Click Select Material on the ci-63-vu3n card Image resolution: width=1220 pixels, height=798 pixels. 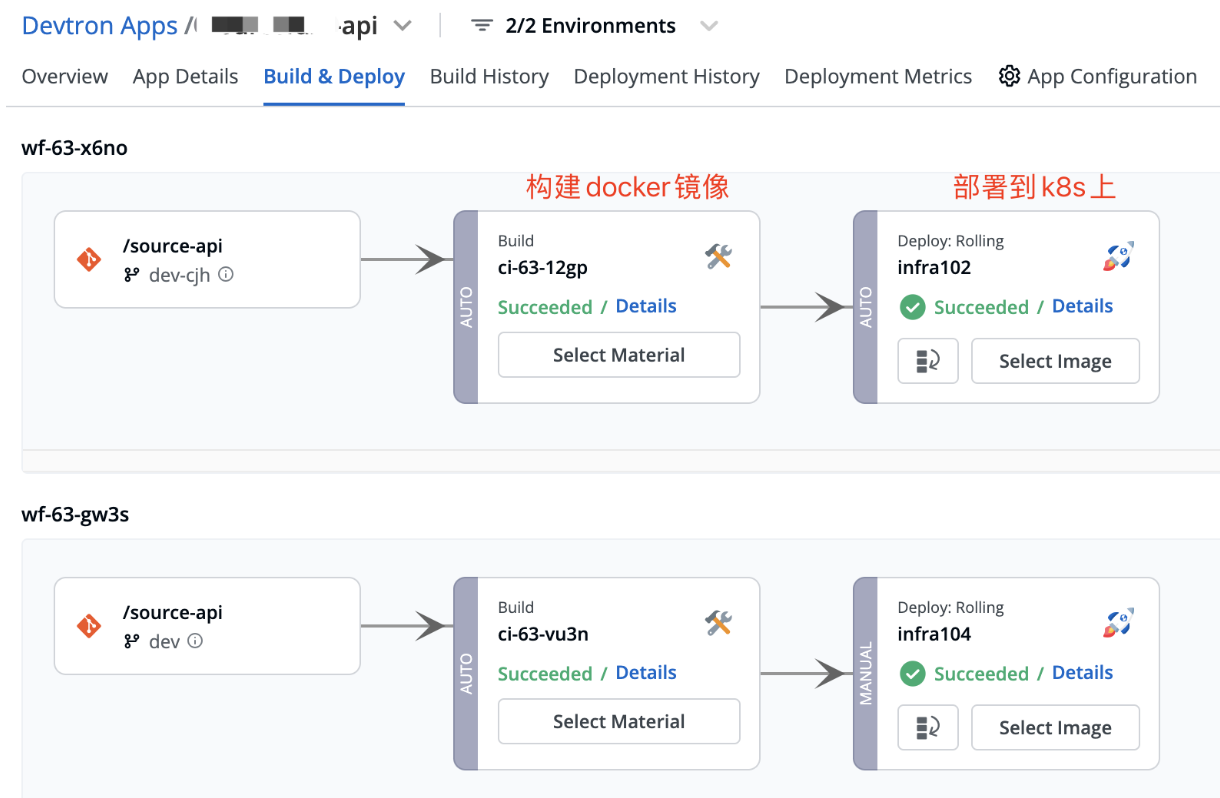click(x=618, y=721)
